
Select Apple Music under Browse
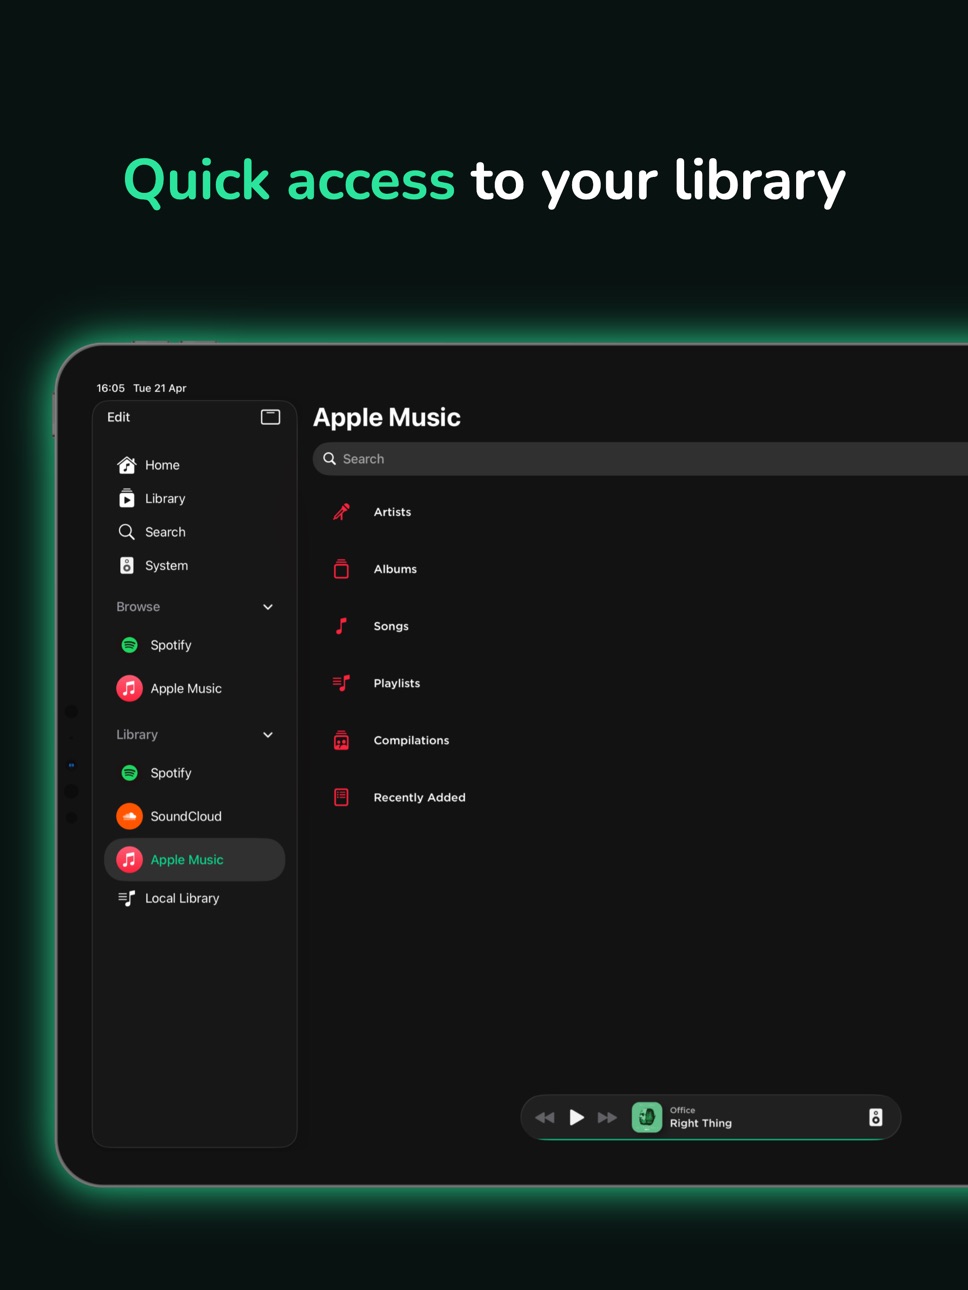(194, 689)
